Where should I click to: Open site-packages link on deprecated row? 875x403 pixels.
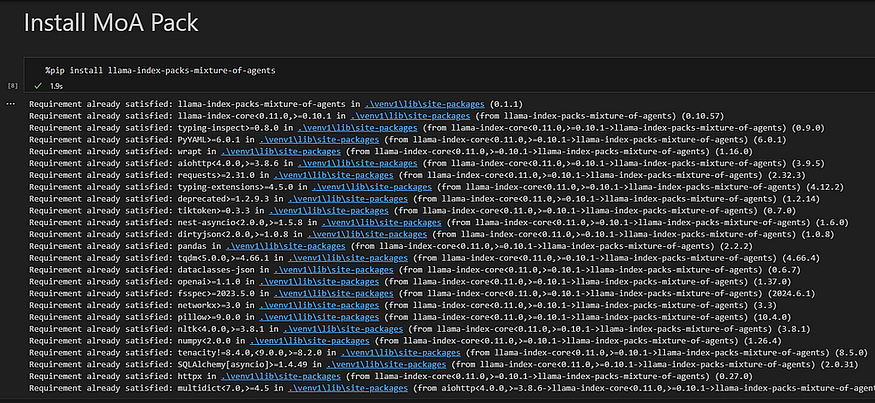(x=348, y=199)
